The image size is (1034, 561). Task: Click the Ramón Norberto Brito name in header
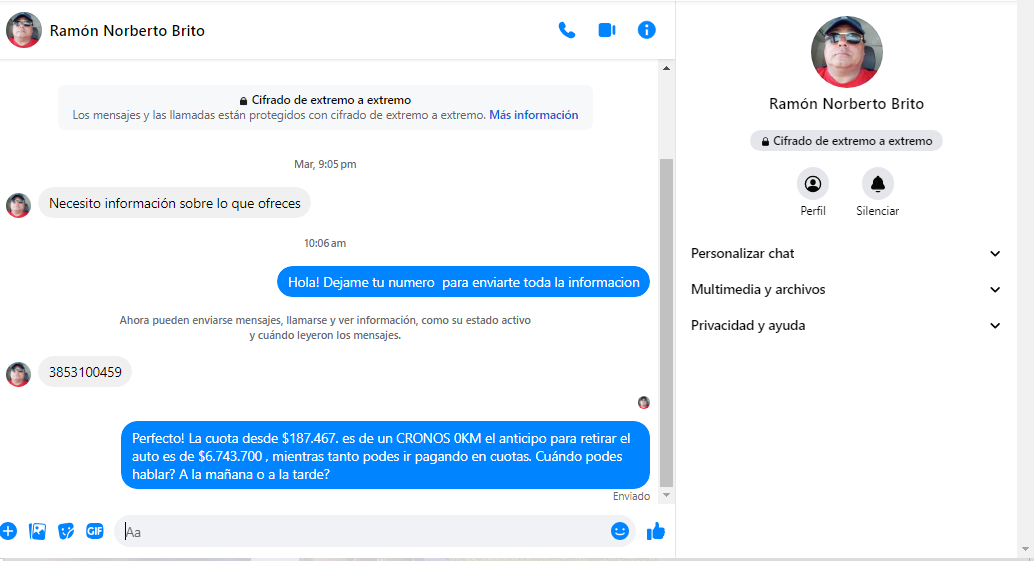tap(127, 31)
